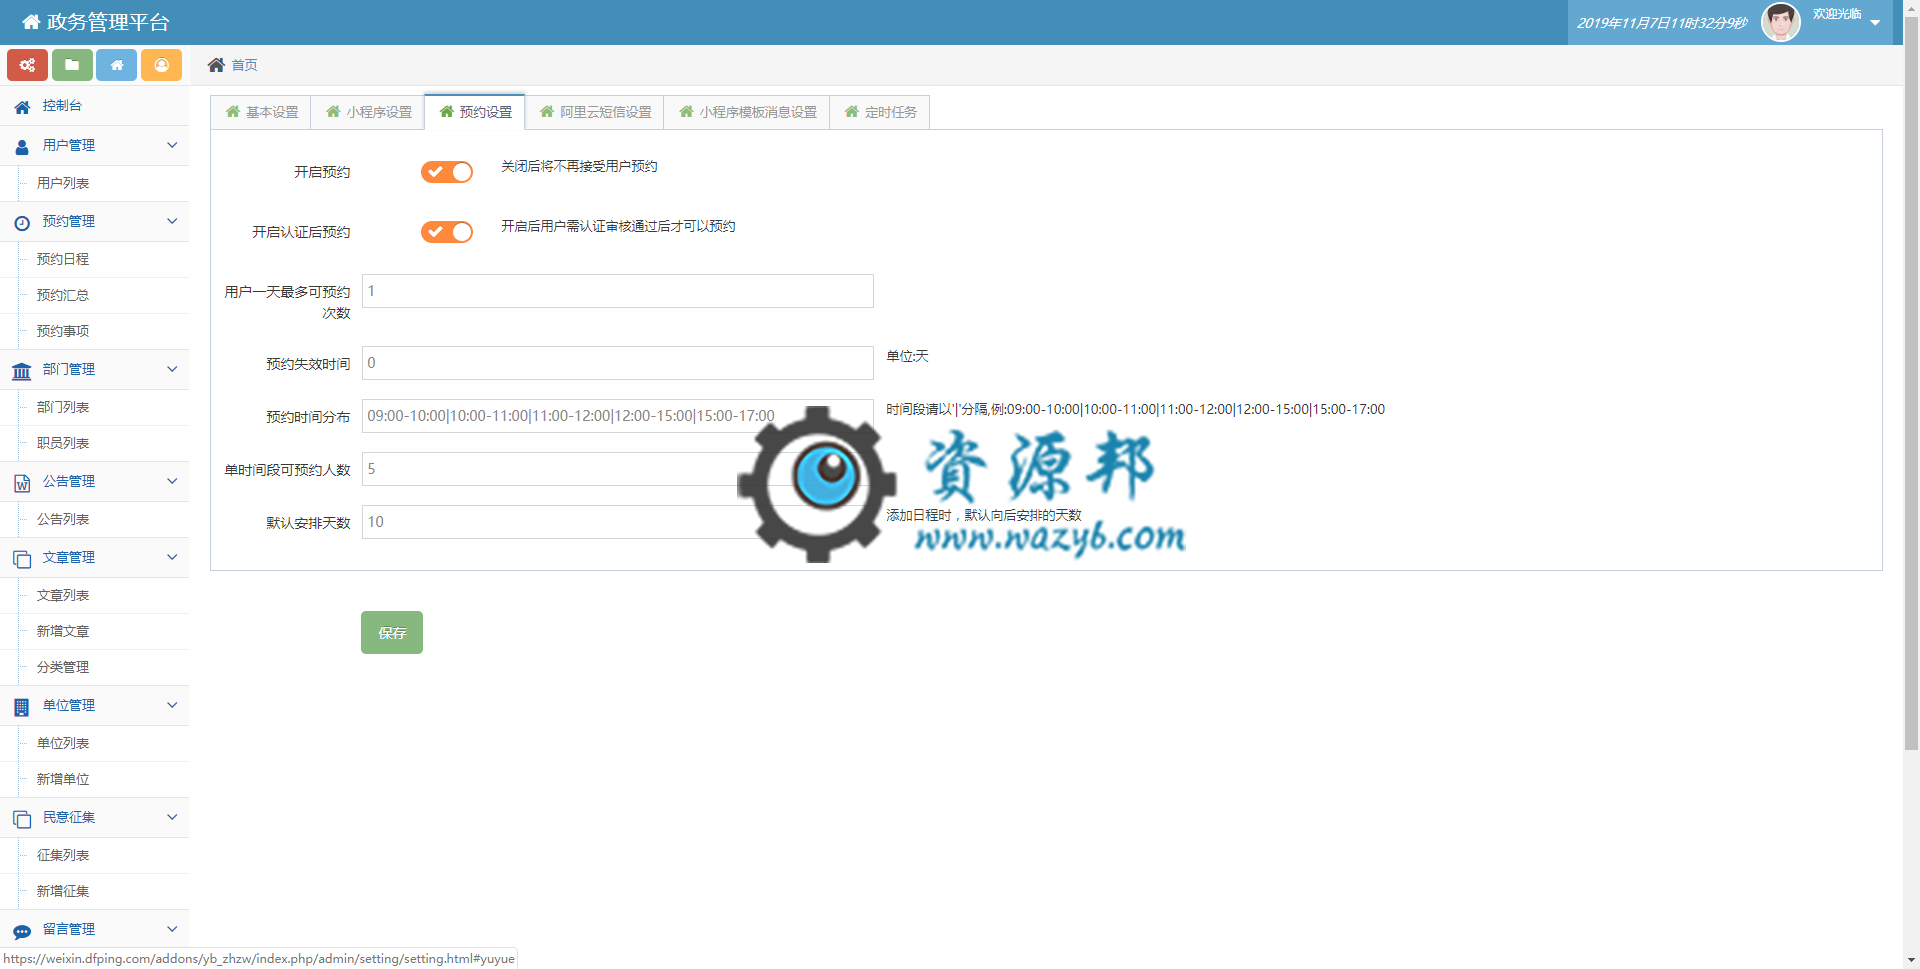Collapse the 单位管理 menu chevron
This screenshot has width=1920, height=969.
[172, 705]
